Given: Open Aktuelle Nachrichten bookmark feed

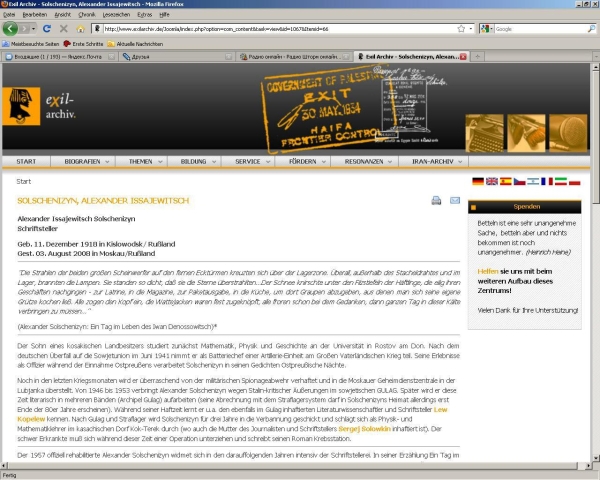Looking at the screenshot, I should pos(135,44).
